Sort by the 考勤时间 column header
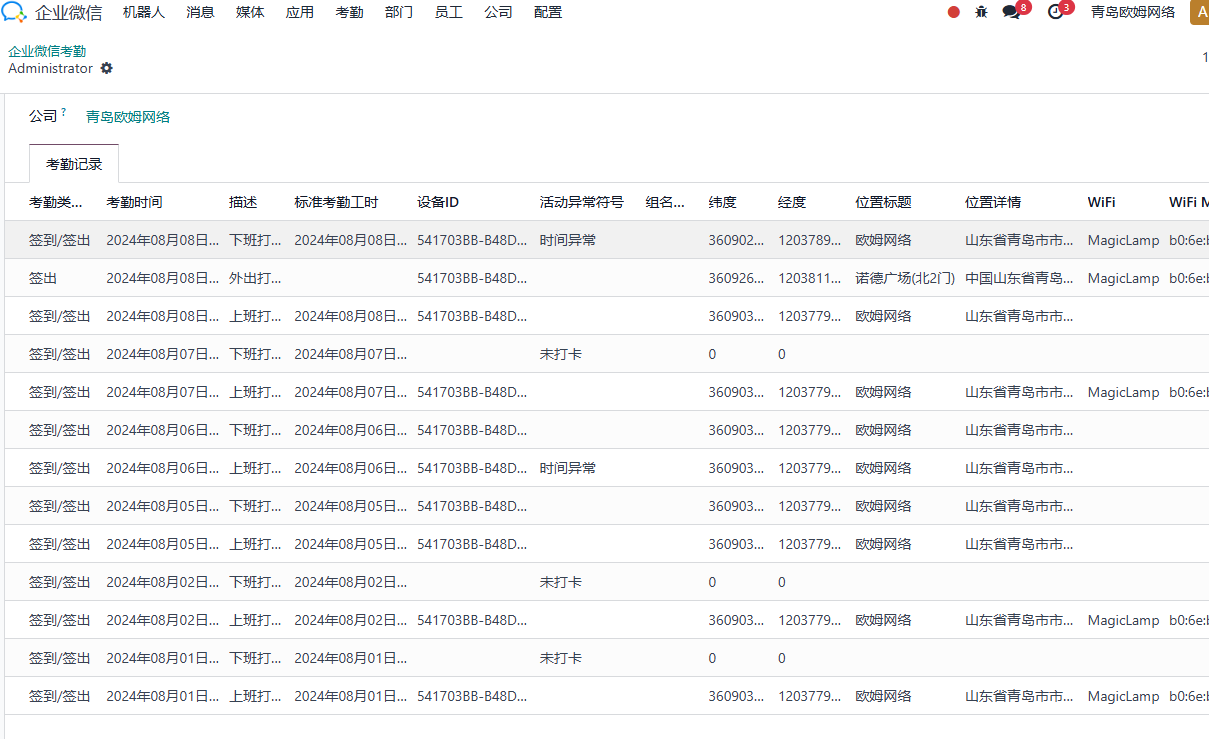 134,202
